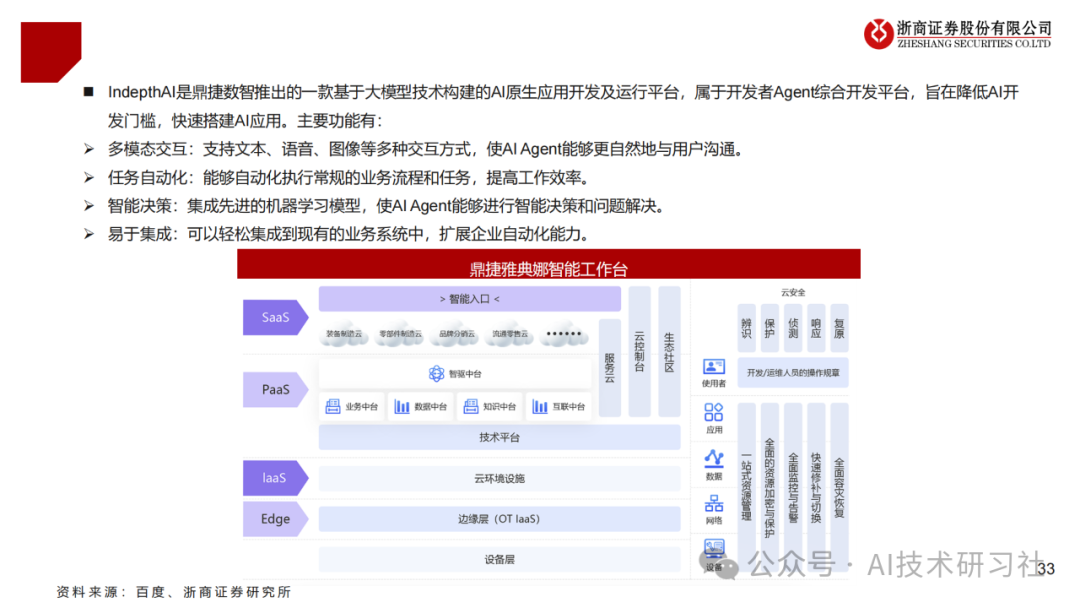Click the 网络 network icon
This screenshot has height=608, width=1080.
[714, 504]
